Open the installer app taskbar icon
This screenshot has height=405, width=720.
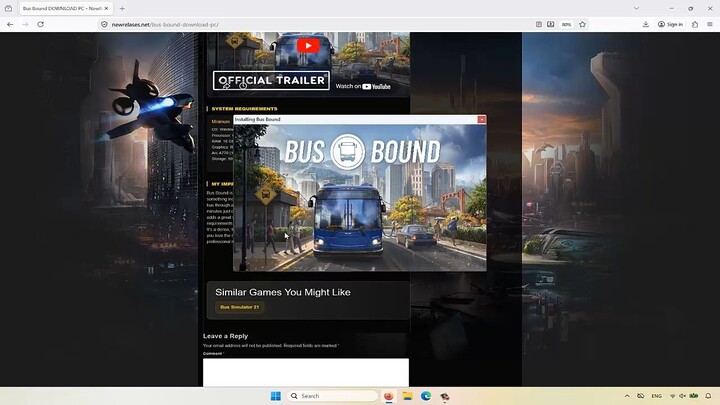coord(444,396)
